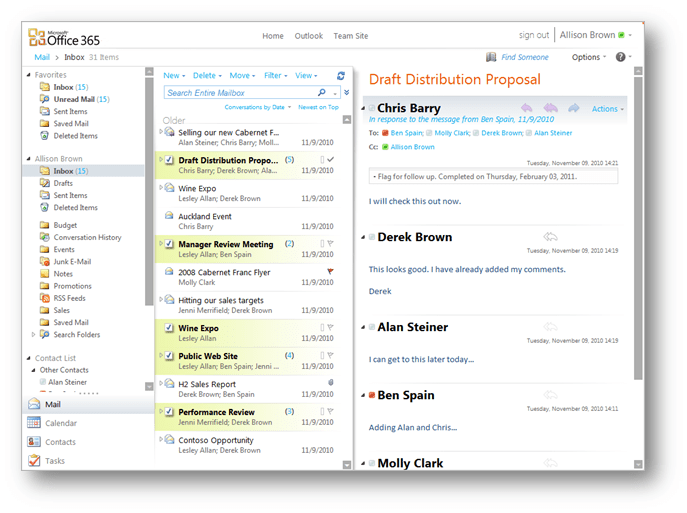This screenshot has height=513, width=687.
Task: Expand the Search Folders tree item
Action: coord(35,335)
